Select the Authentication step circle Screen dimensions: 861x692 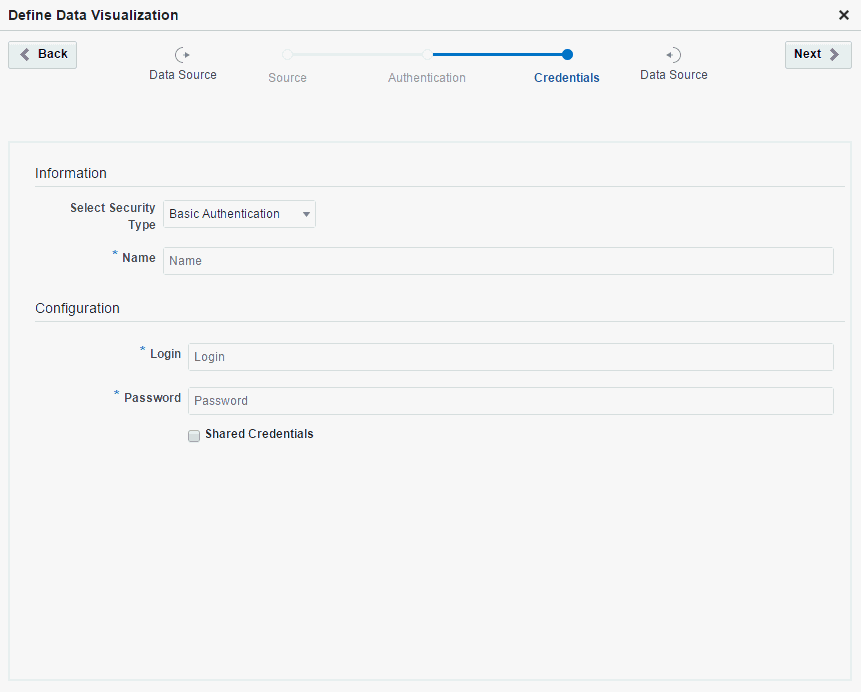pyautogui.click(x=427, y=54)
